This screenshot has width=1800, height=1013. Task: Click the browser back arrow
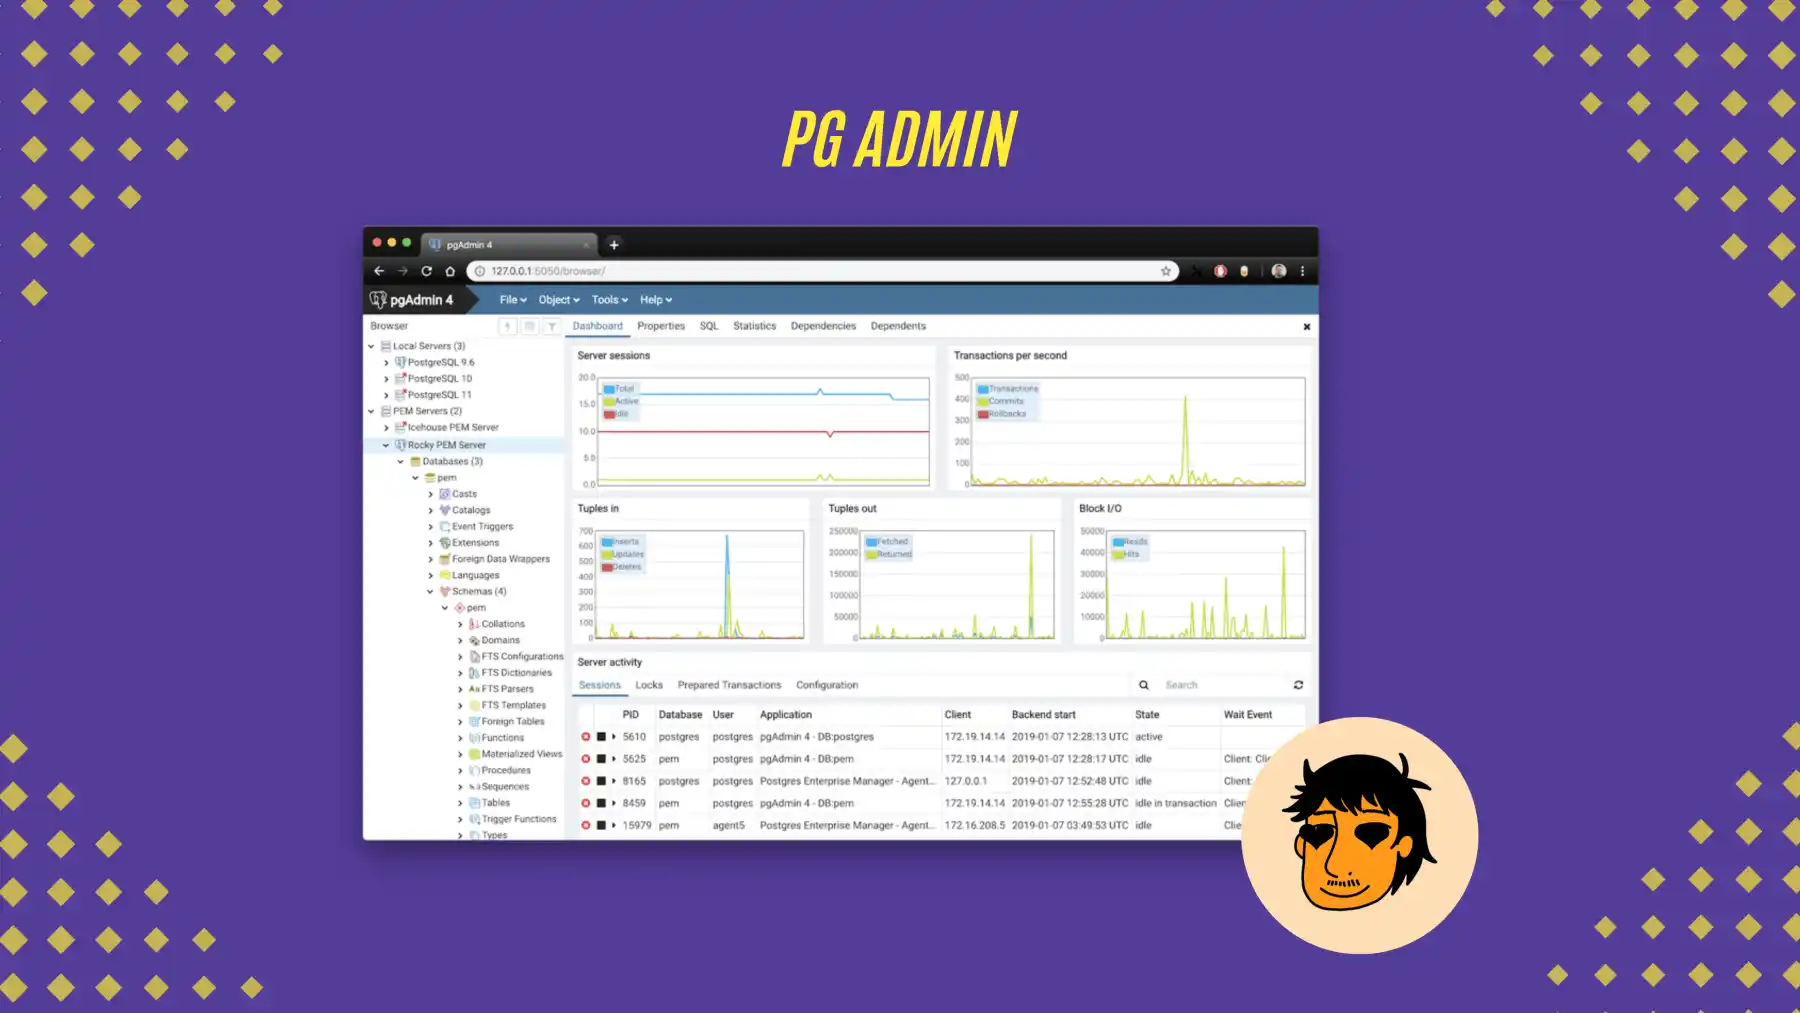pos(379,271)
